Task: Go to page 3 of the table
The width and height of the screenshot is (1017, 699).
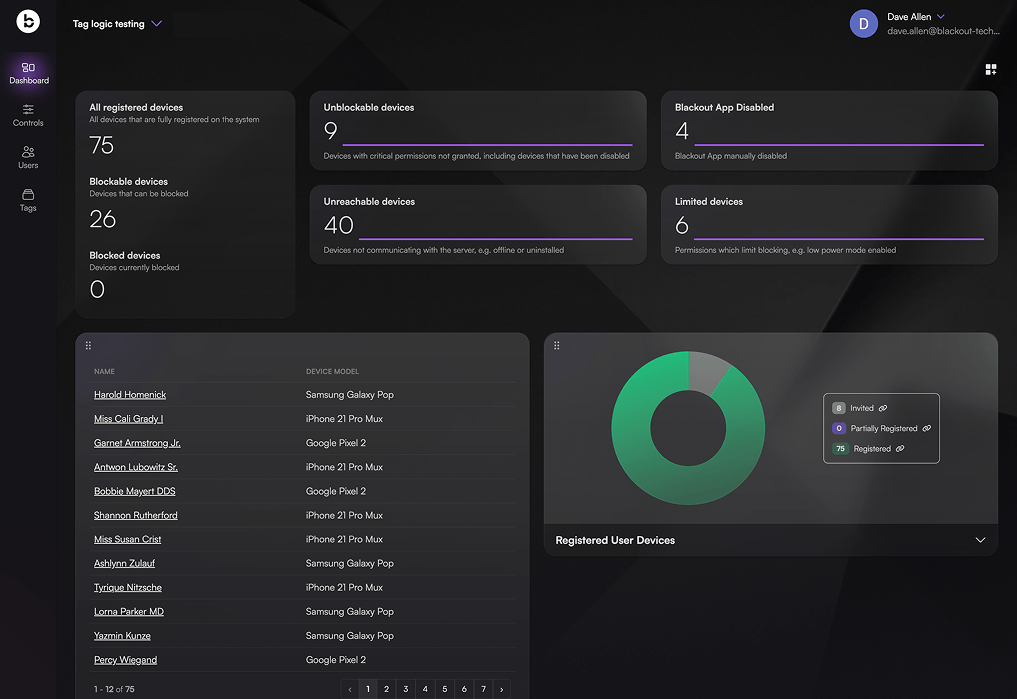Action: pos(405,689)
